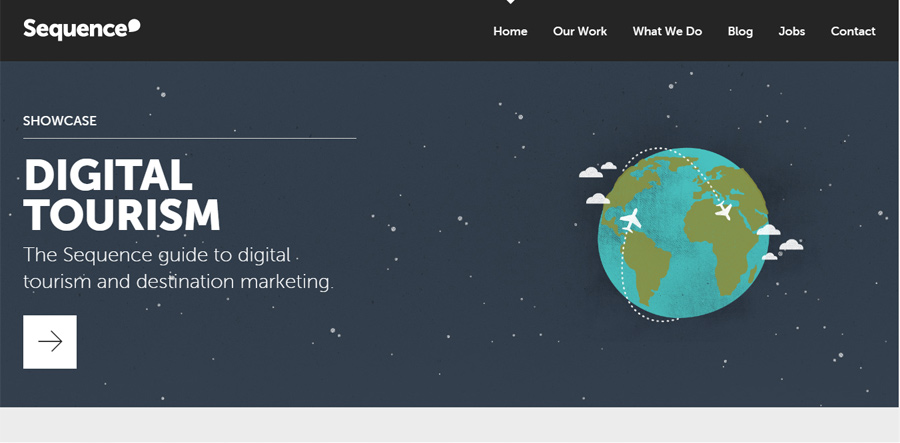Go to the Contact page
Screen dimensions: 900x443
(853, 32)
